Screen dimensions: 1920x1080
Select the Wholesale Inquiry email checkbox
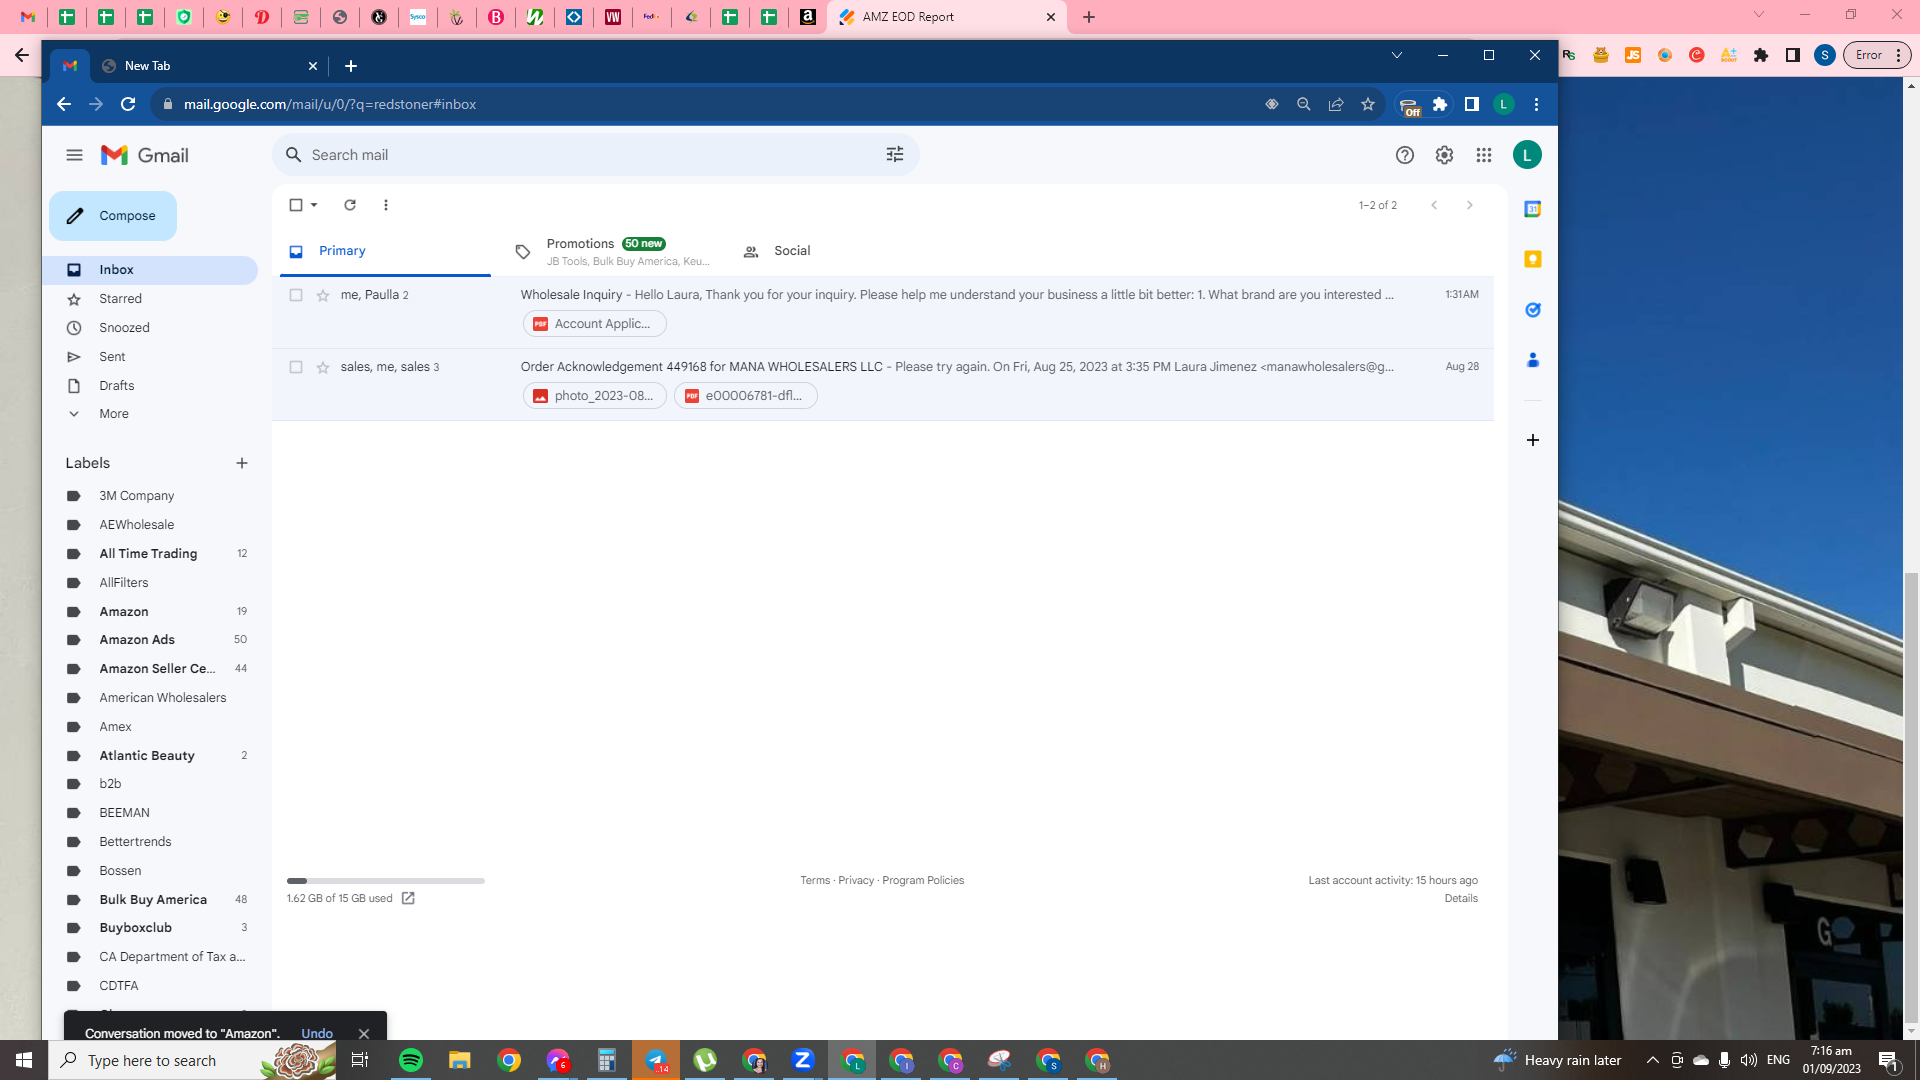tap(296, 295)
